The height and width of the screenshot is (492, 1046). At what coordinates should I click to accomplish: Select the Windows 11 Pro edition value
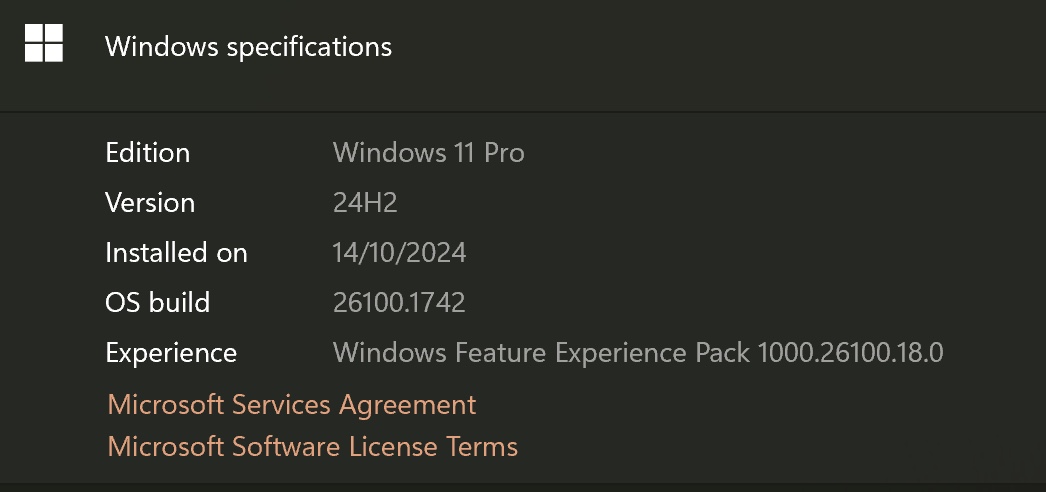428,153
